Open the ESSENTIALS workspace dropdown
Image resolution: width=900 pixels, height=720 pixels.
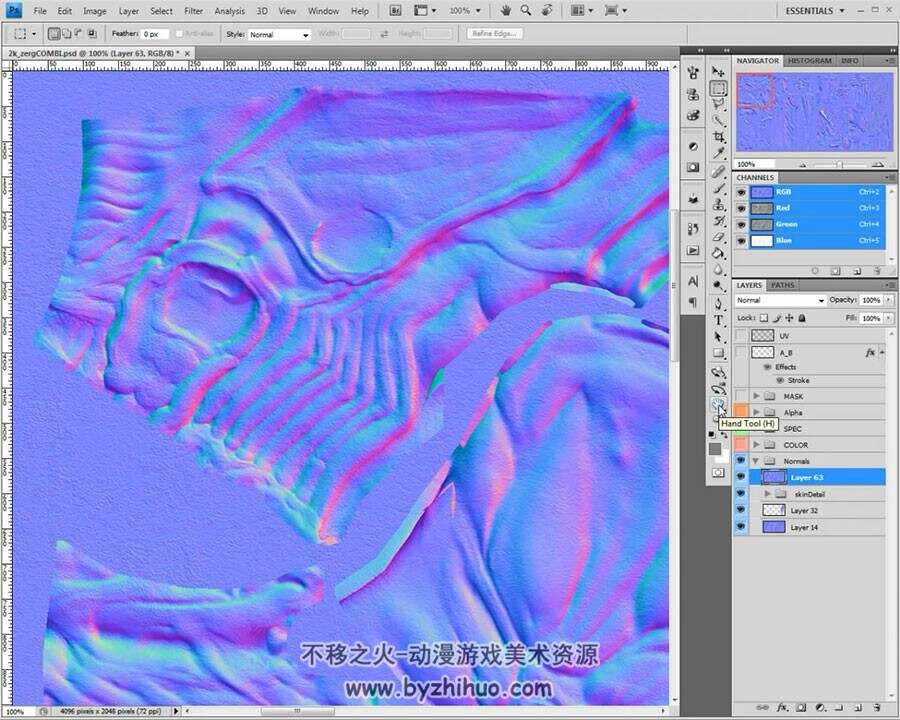point(814,10)
